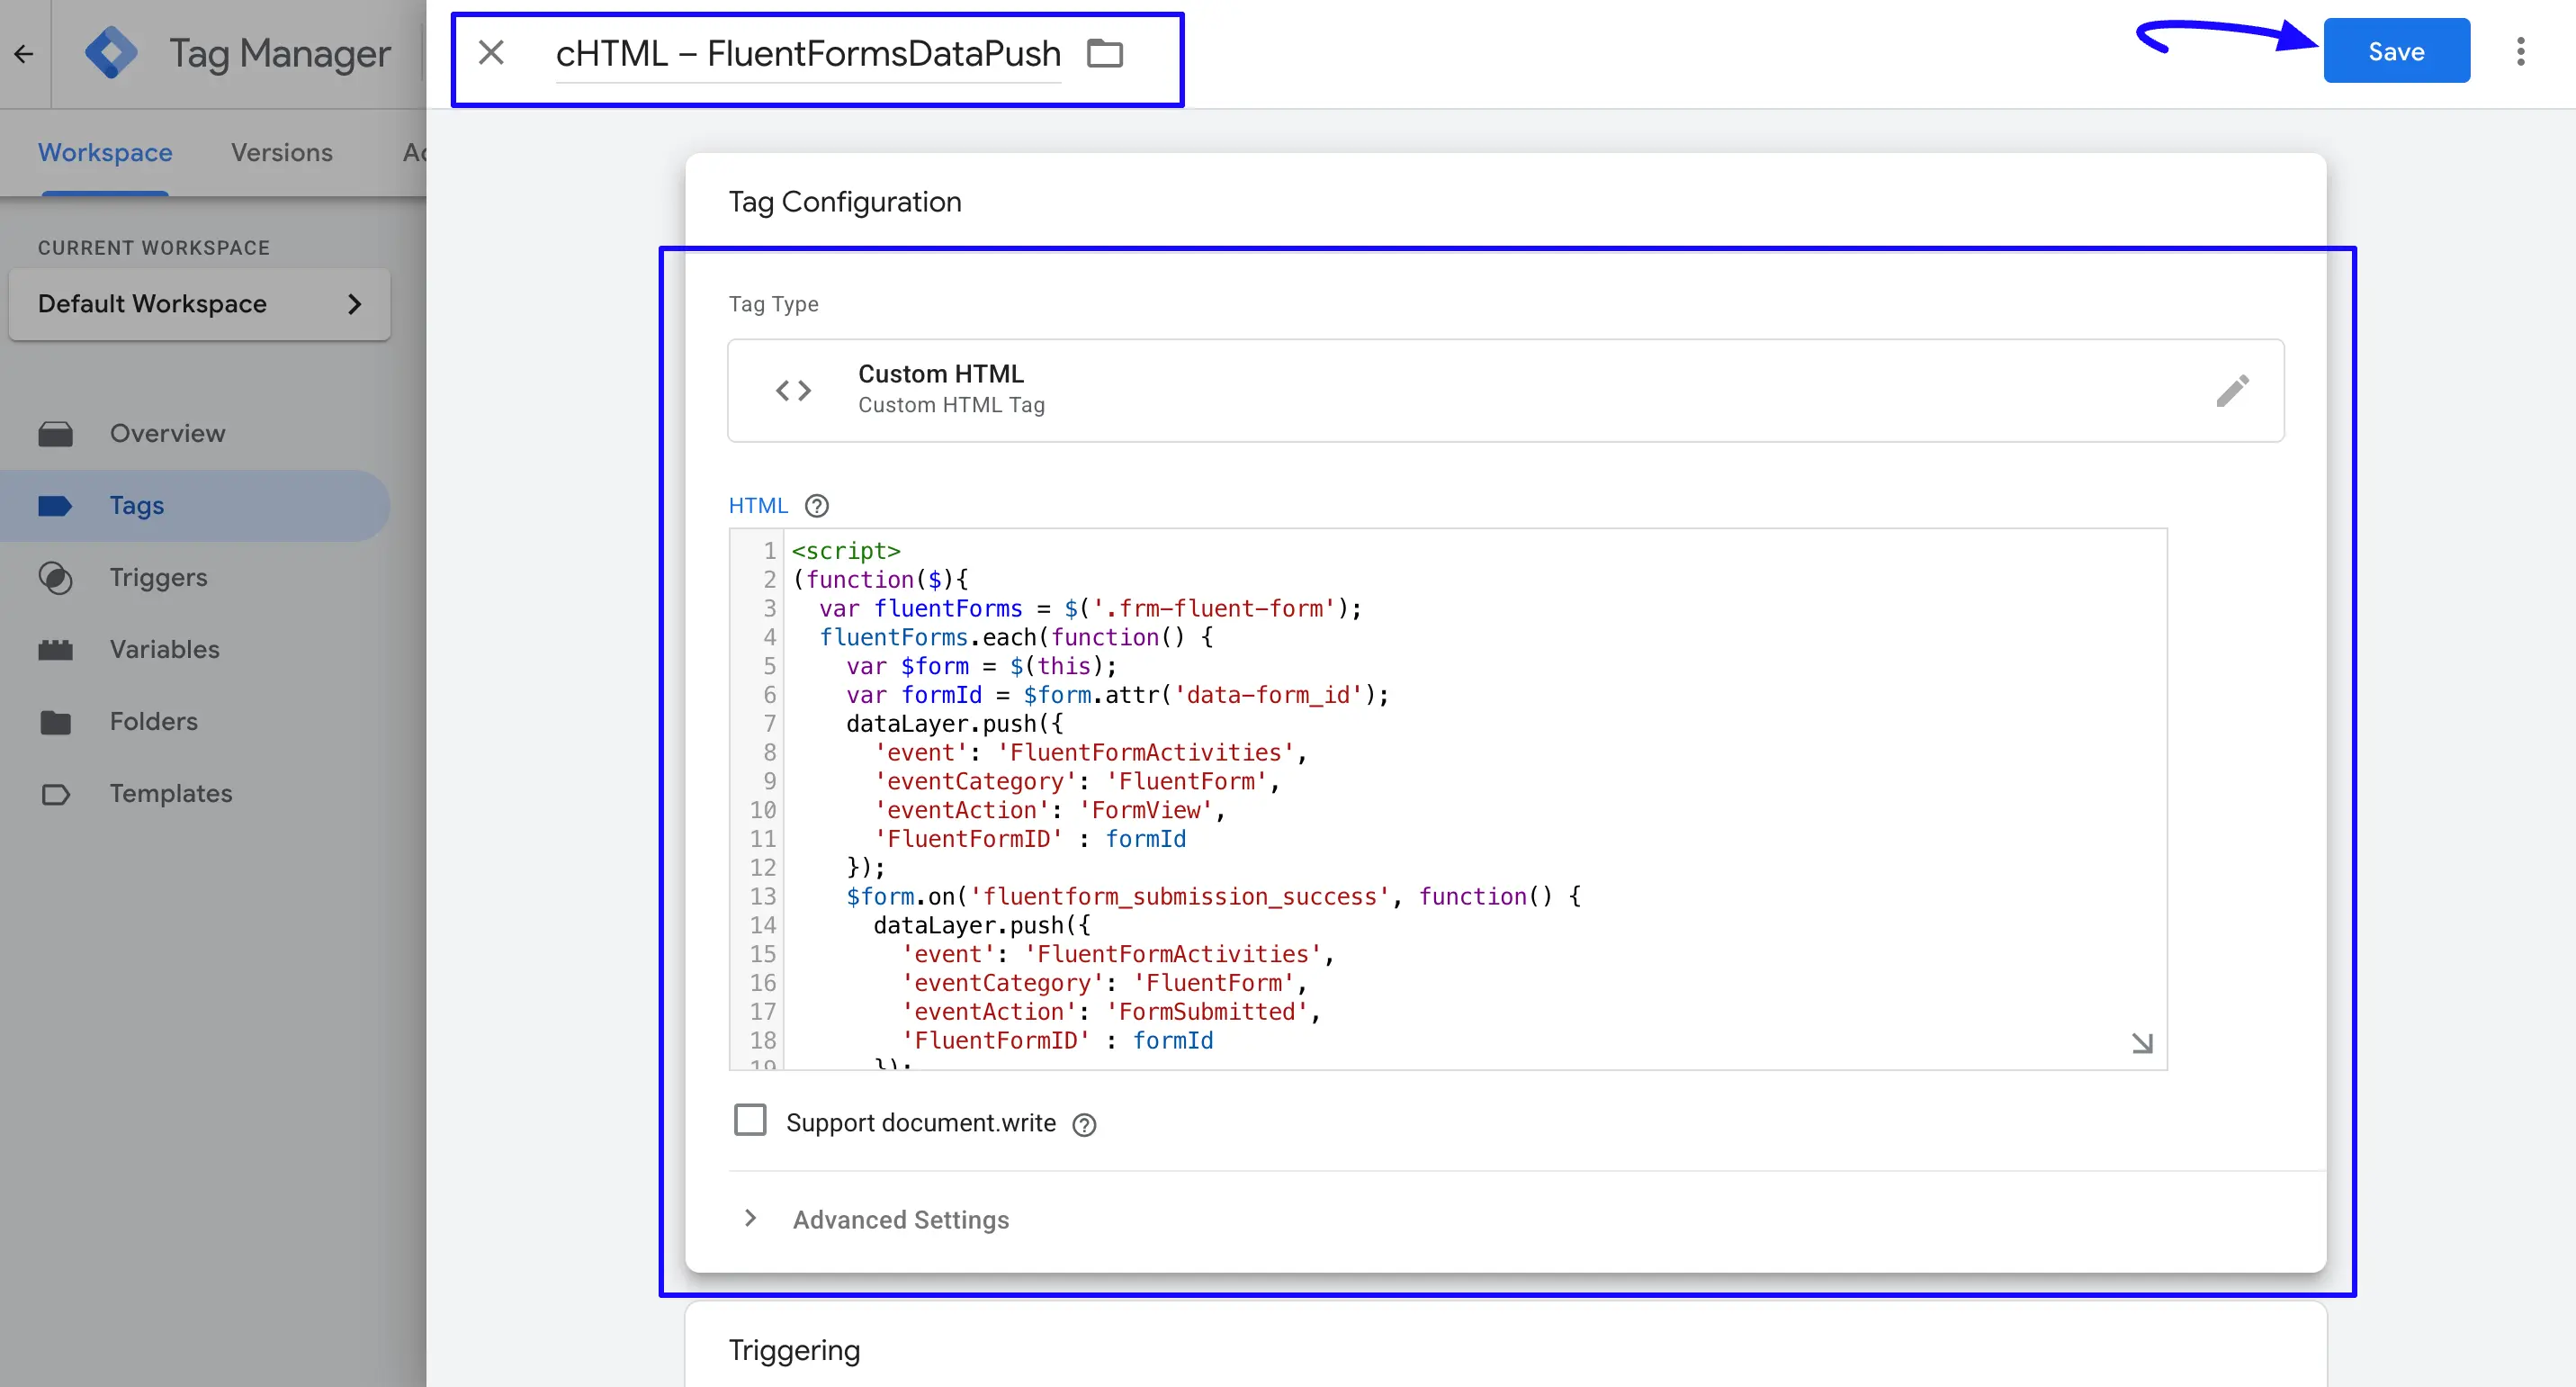Click the Folders sidebar icon

(55, 722)
